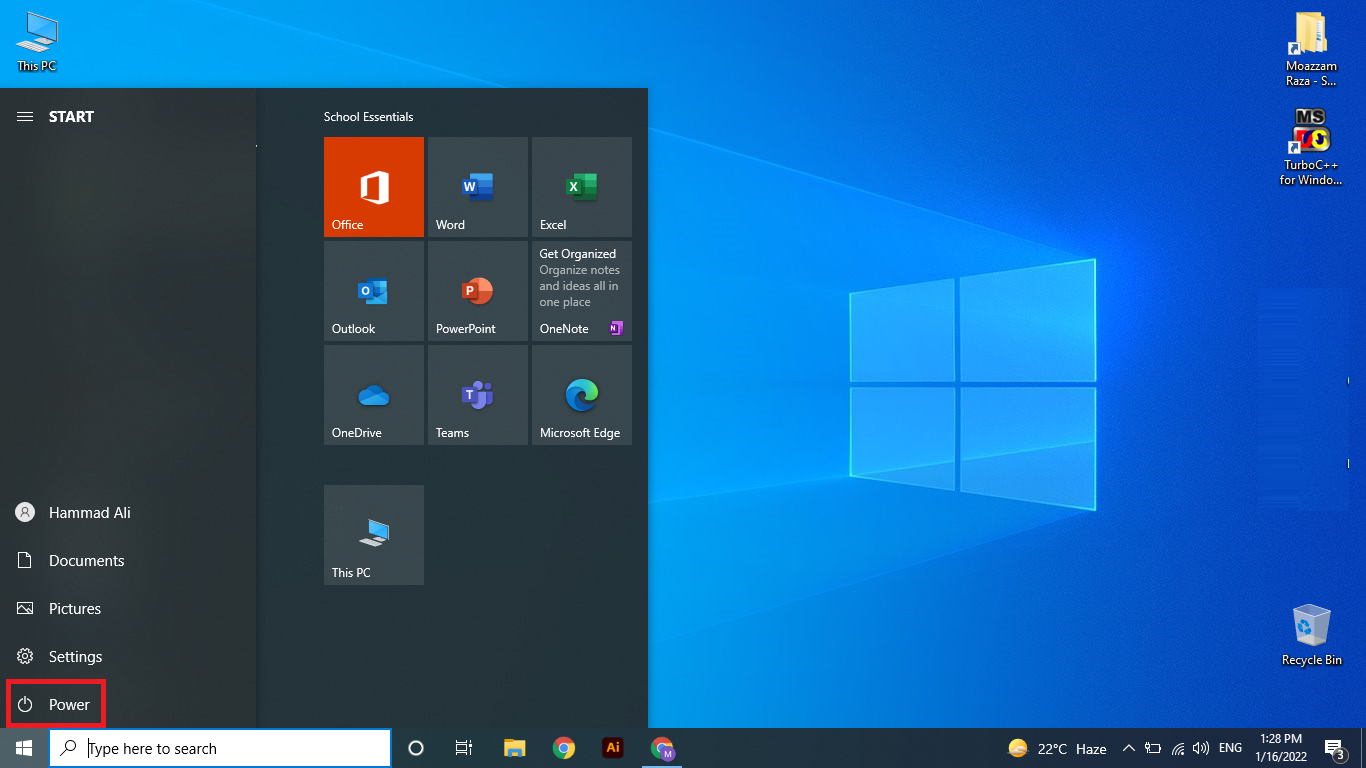Open Wi-Fi network flyout

pyautogui.click(x=1178, y=748)
